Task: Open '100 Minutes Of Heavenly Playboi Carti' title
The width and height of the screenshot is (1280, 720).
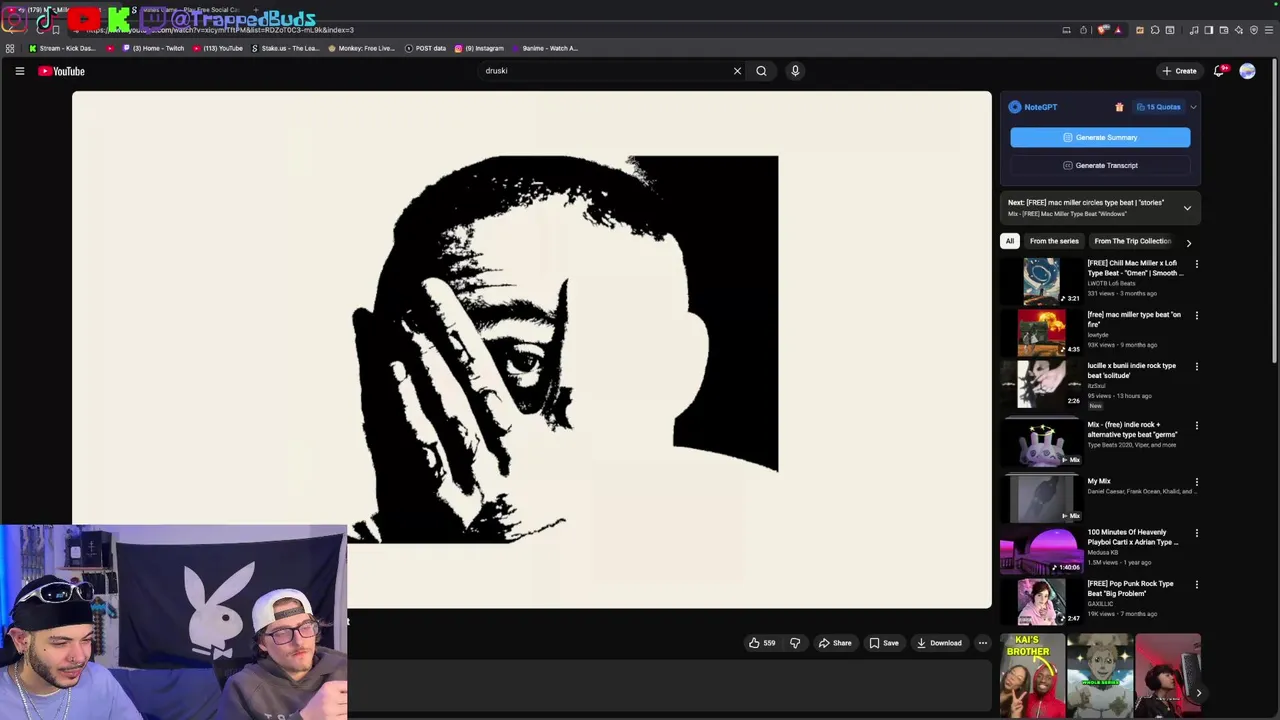Action: 1133,537
